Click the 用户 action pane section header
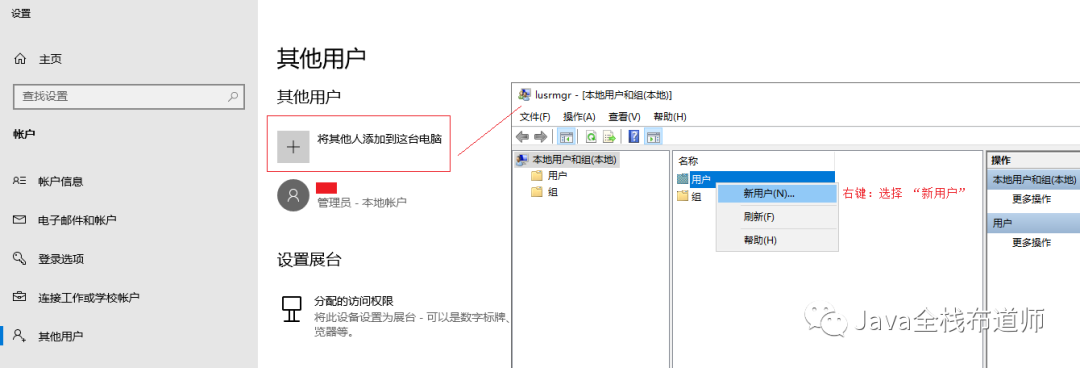Viewport: 1080px width, 368px height. coord(1033,223)
